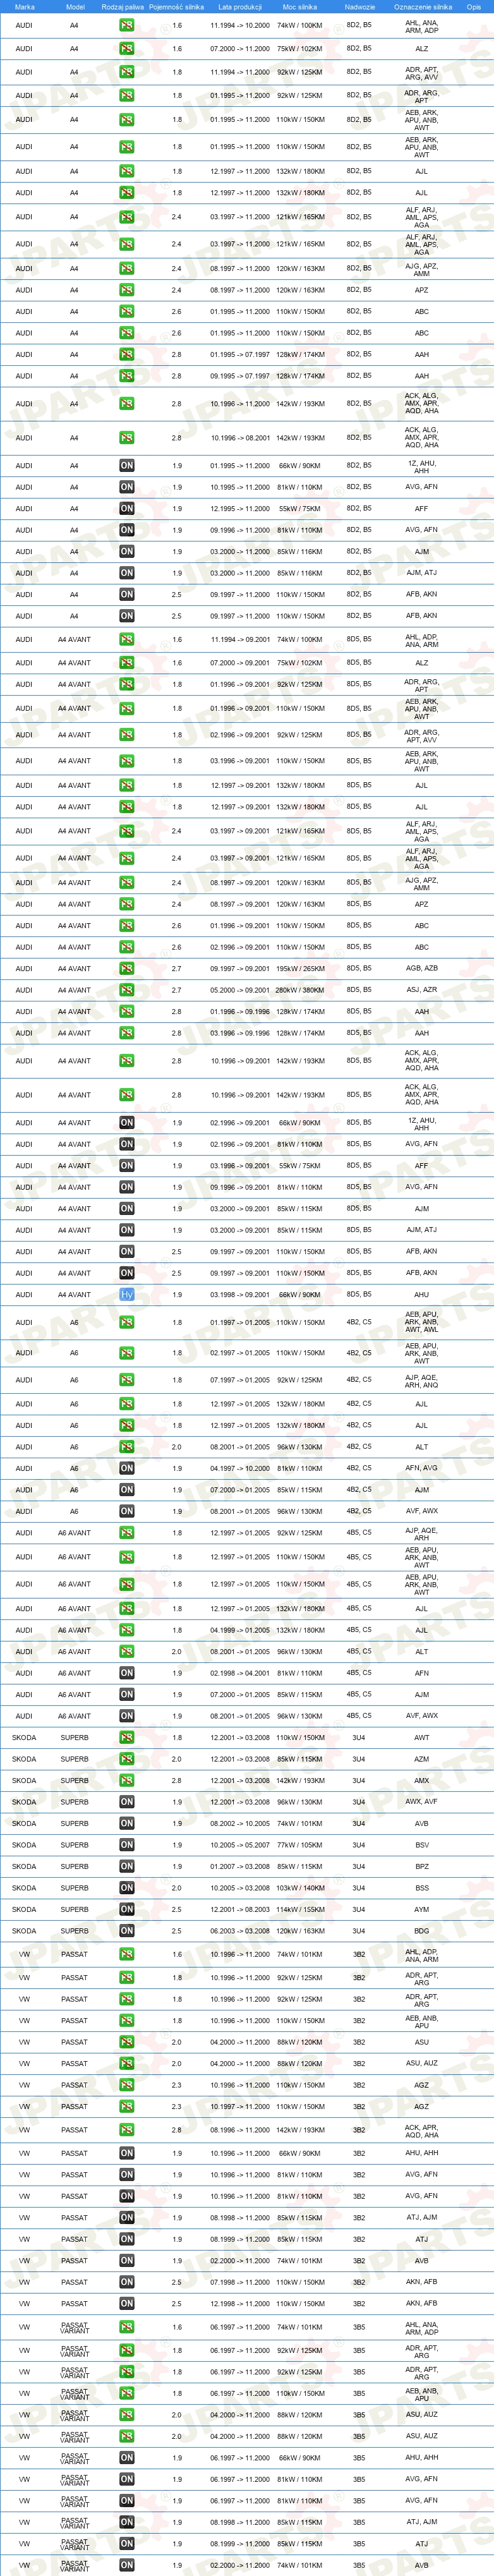Select the 77kW / 105KM power cell
This screenshot has height=2576, width=494.
click(300, 1845)
